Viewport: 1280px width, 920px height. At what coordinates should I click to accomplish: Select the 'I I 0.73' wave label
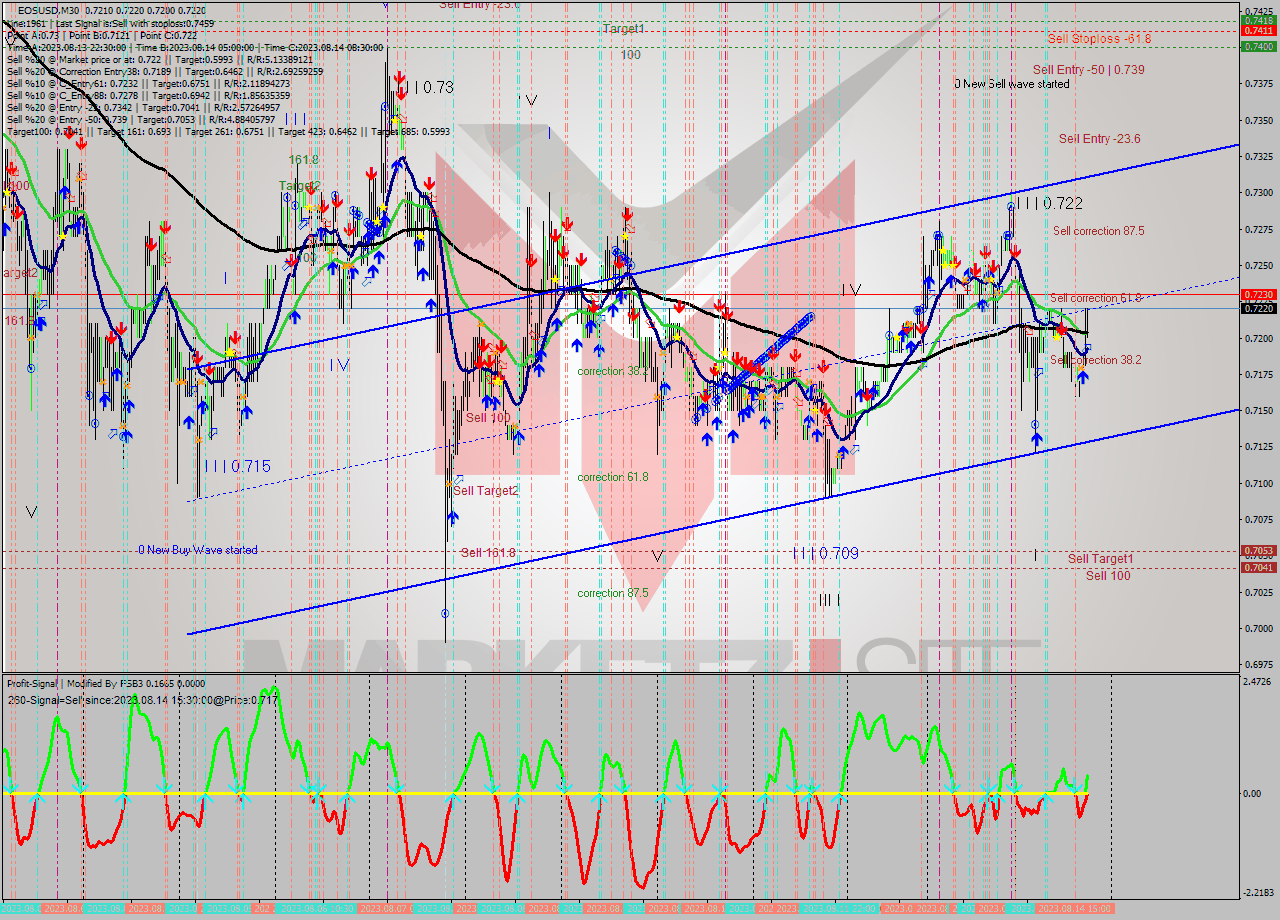[x=430, y=88]
